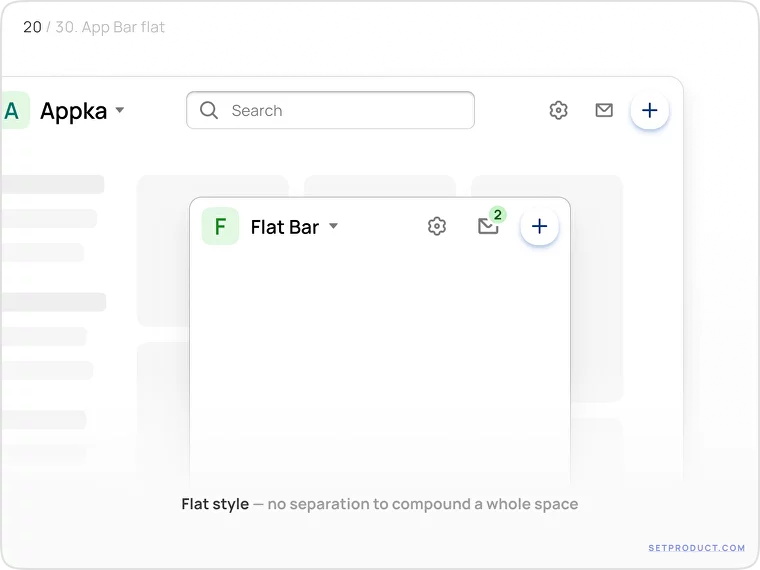Click the "30. App Bar flat" heading

pos(110,27)
